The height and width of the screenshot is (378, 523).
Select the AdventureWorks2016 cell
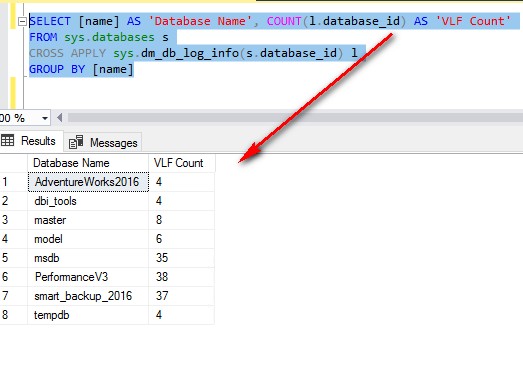click(88, 182)
